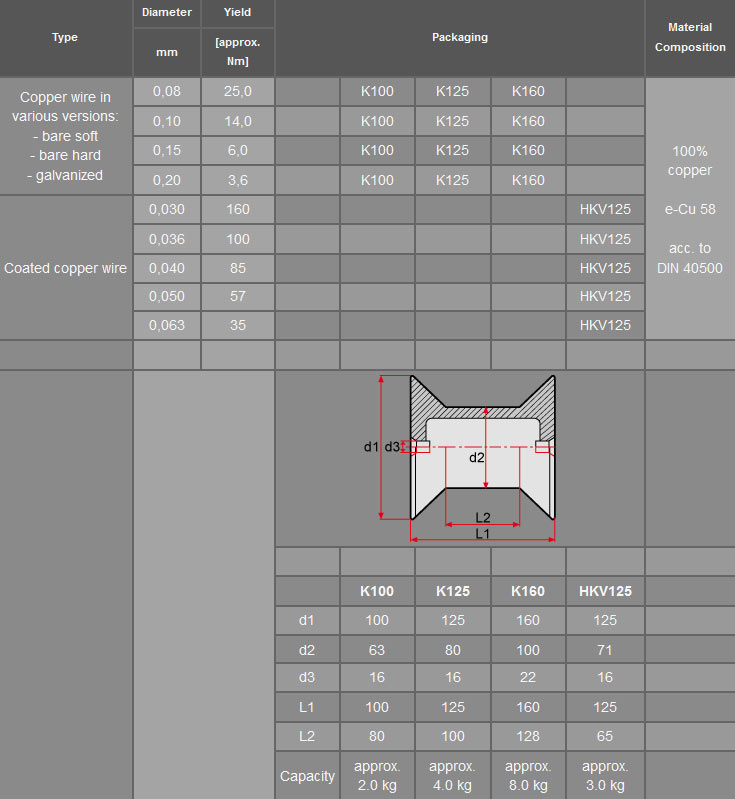The width and height of the screenshot is (735, 799).
Task: Click approx. 3.0 kg capacity cell
Action: tap(605, 776)
